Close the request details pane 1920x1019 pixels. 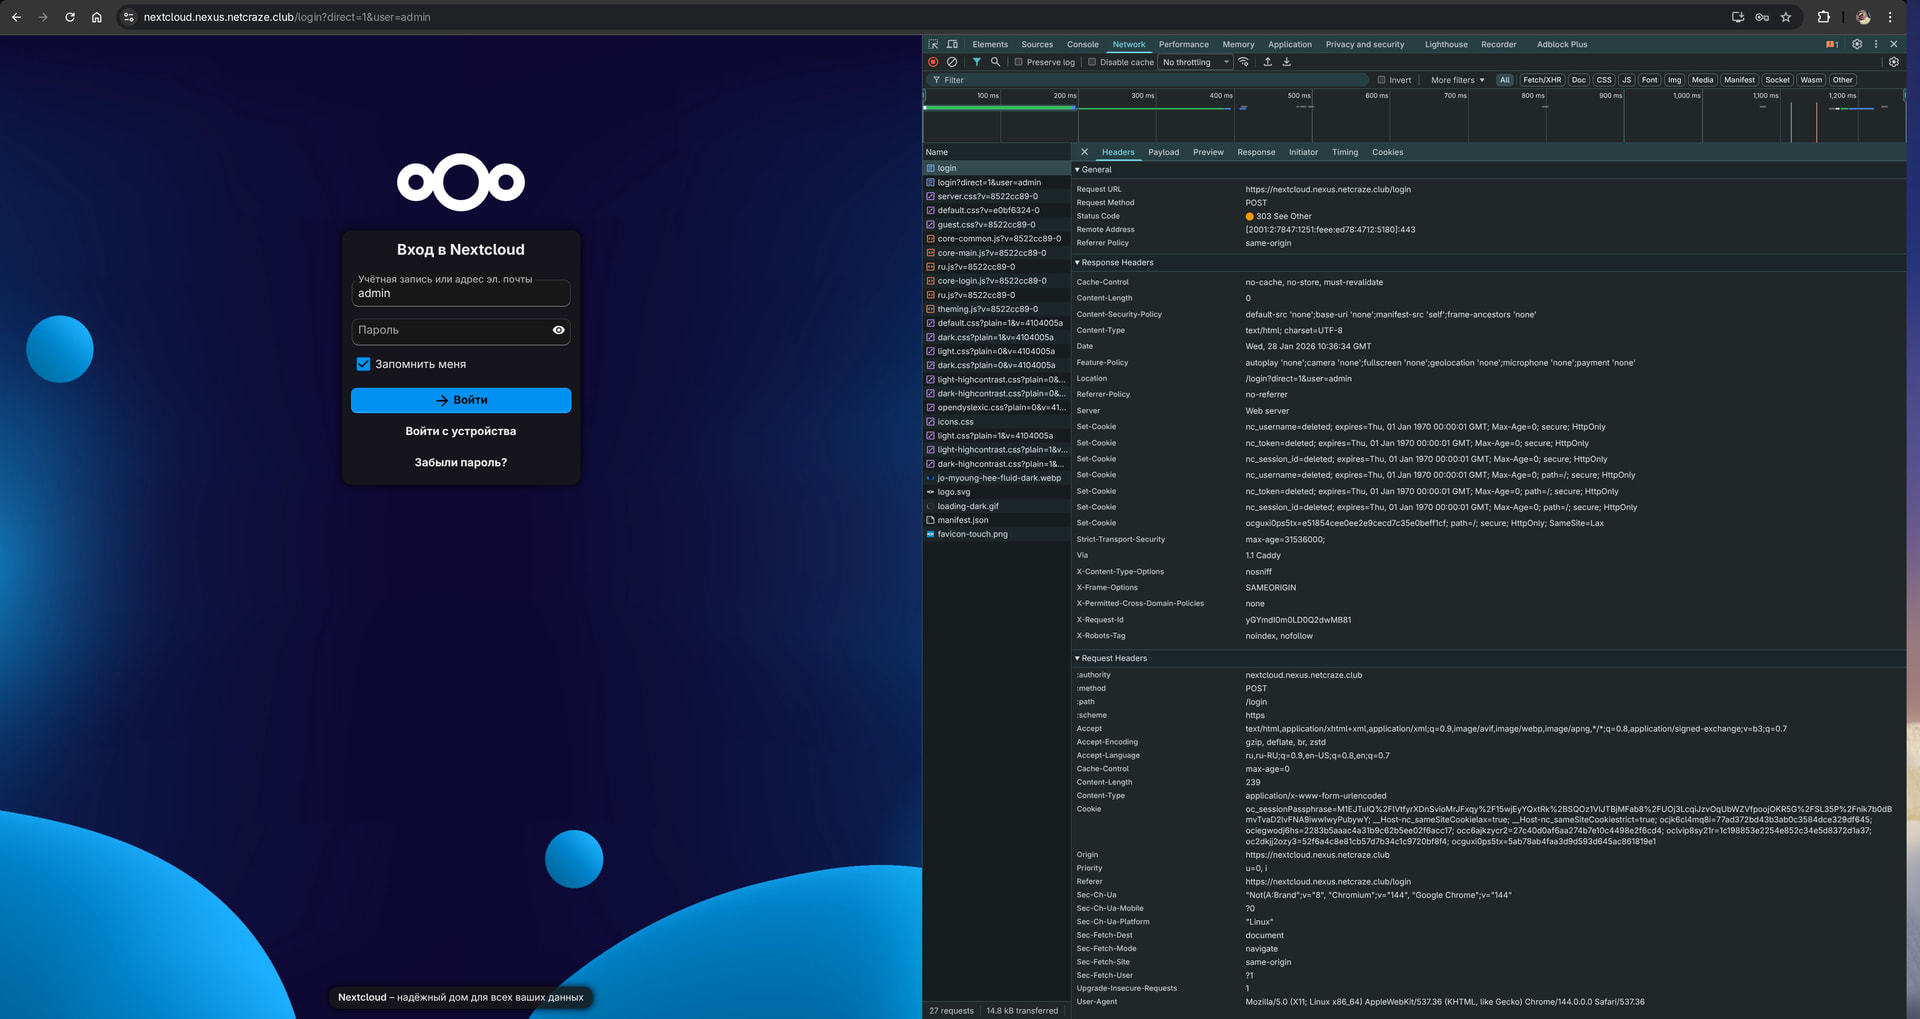1084,152
